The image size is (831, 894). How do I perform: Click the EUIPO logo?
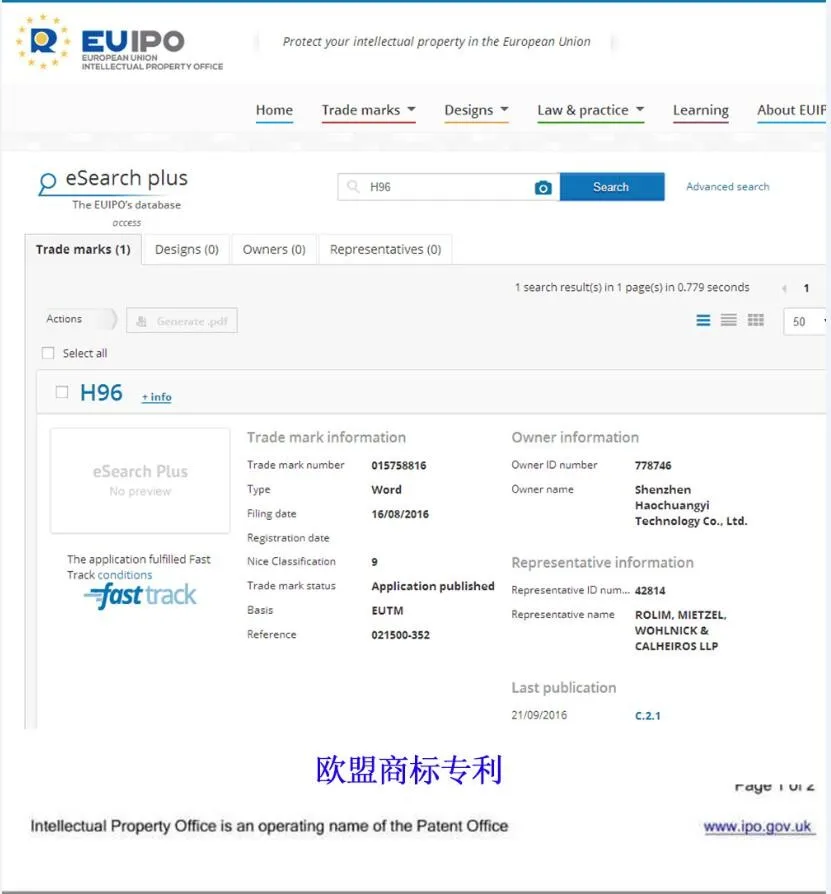click(120, 42)
